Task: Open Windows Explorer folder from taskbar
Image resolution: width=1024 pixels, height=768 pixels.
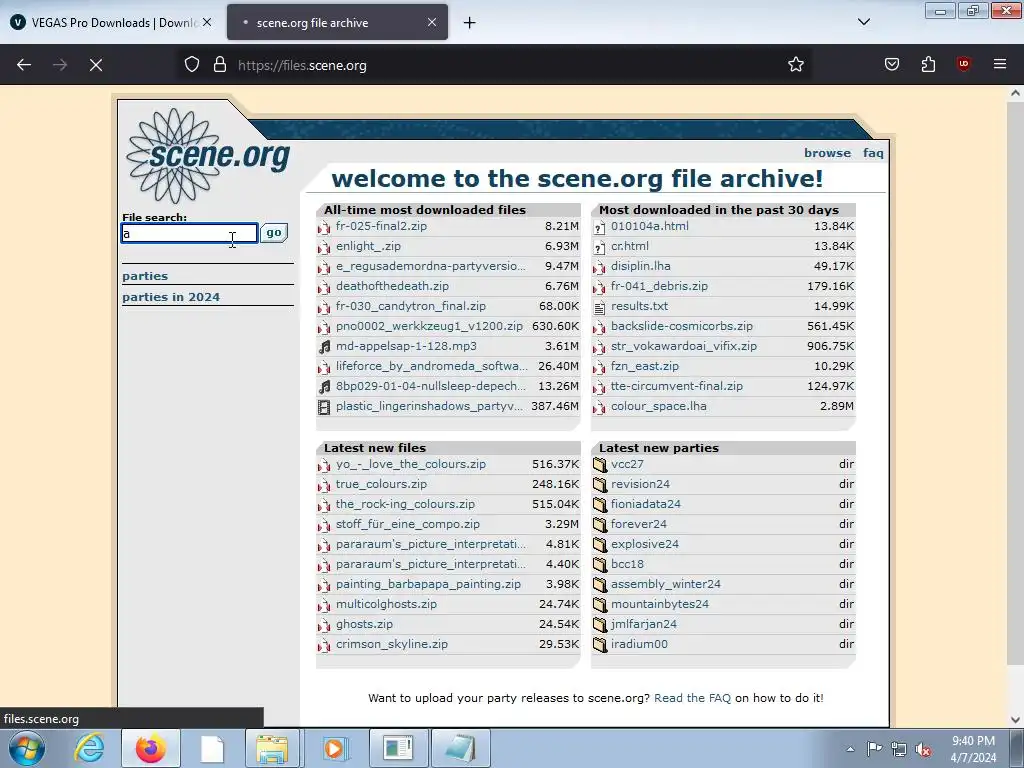Action: pyautogui.click(x=272, y=749)
